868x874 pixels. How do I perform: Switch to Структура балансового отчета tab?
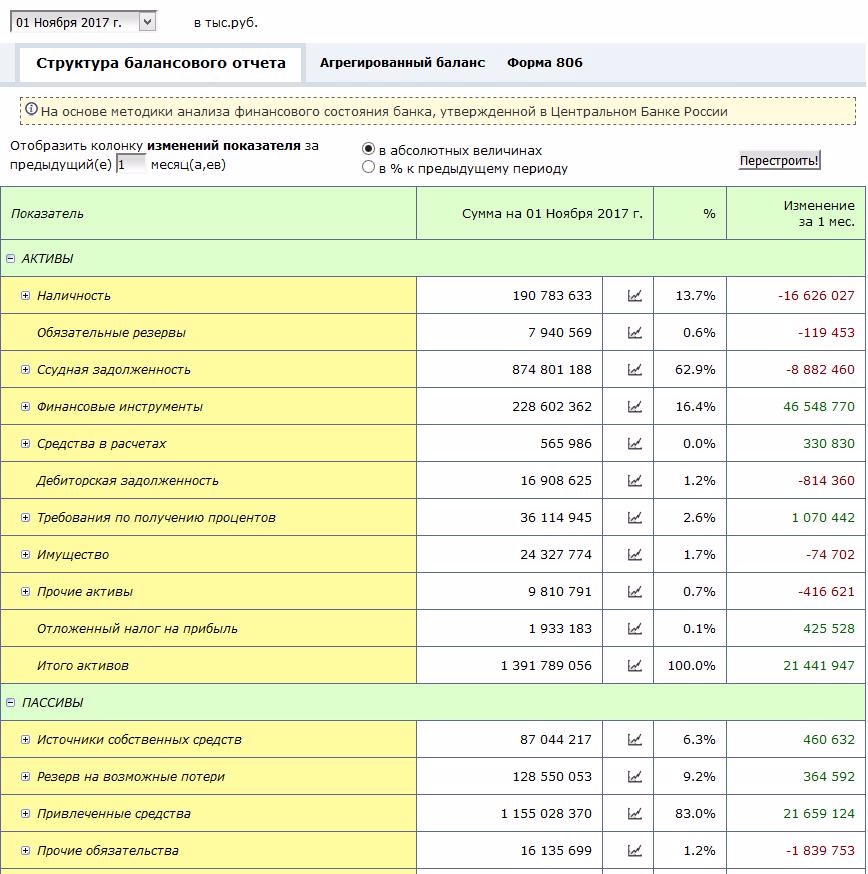click(161, 63)
